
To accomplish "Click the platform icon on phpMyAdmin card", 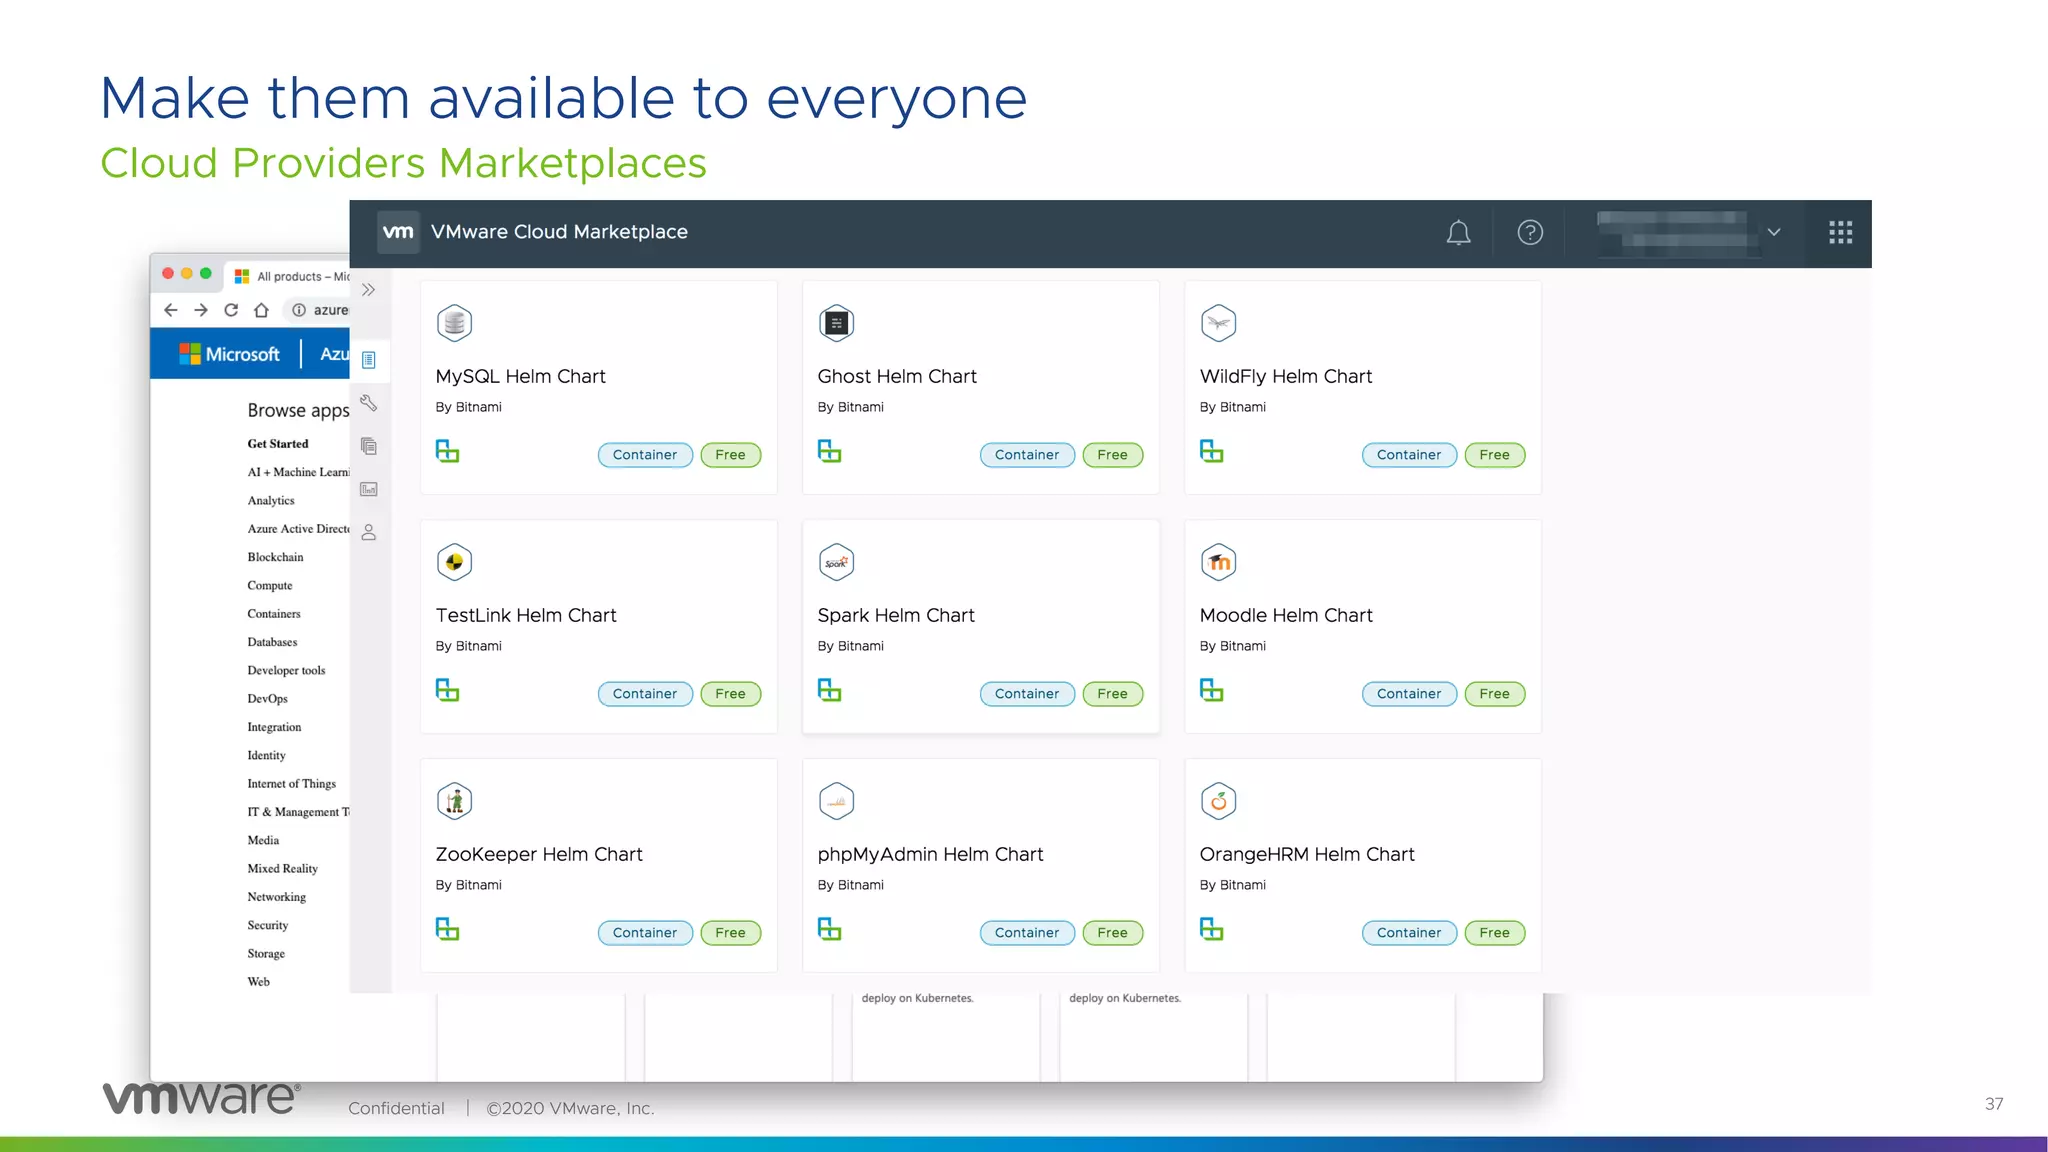I will 829,929.
